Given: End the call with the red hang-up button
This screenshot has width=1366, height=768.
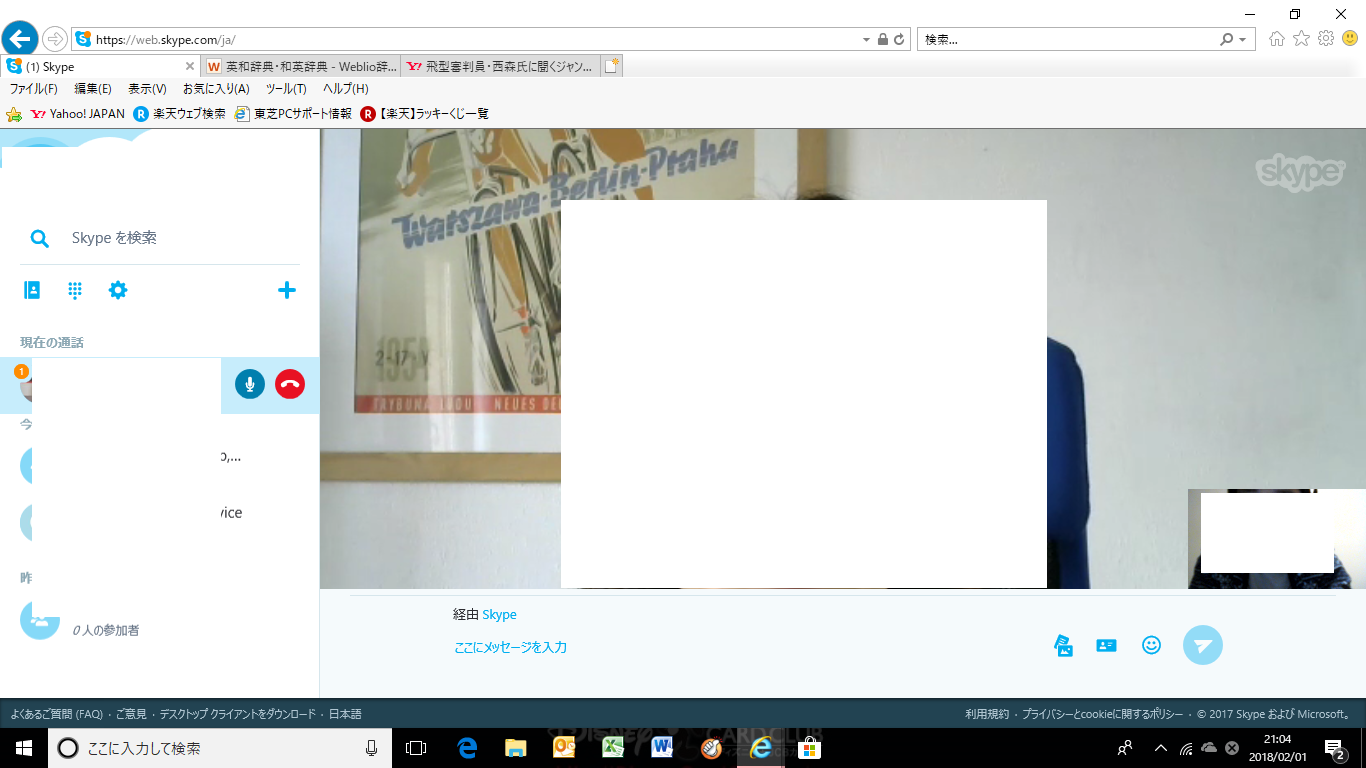Looking at the screenshot, I should coord(290,384).
